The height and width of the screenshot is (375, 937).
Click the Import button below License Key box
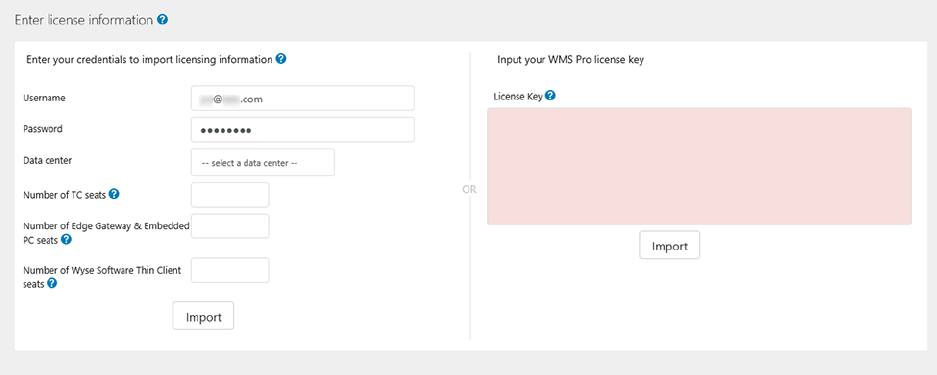pos(669,245)
